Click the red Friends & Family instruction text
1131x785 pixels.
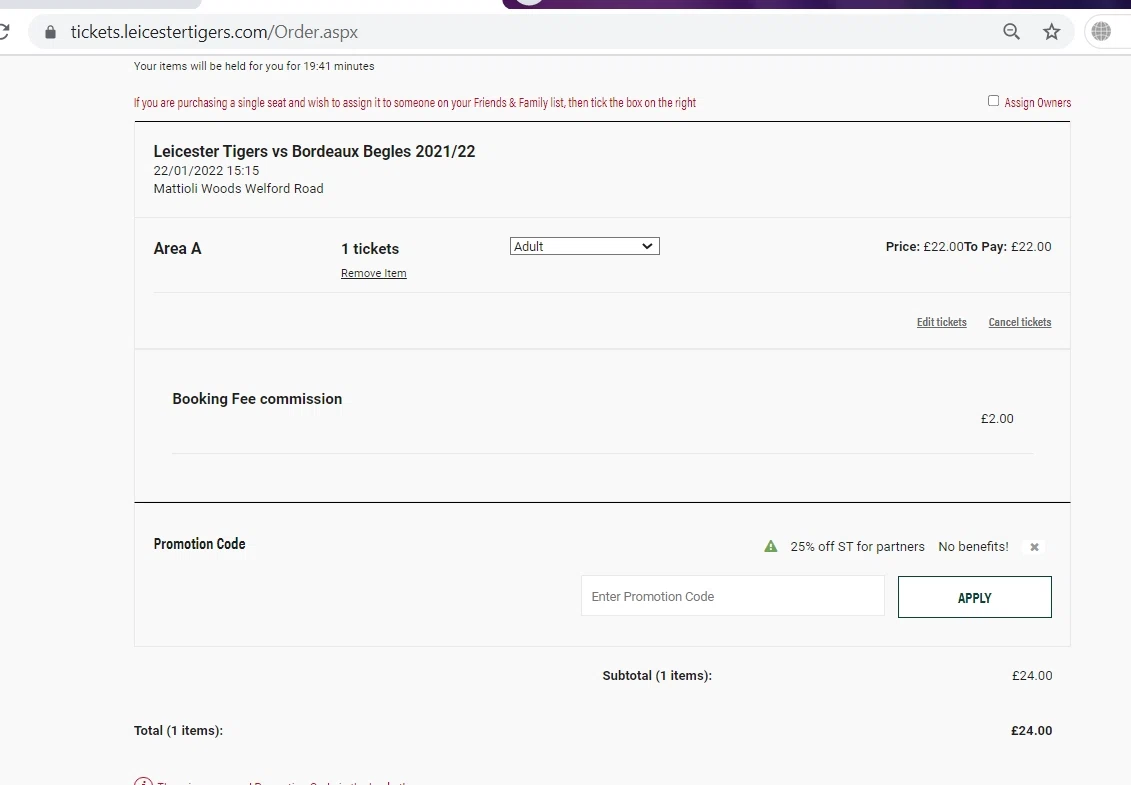coord(415,102)
